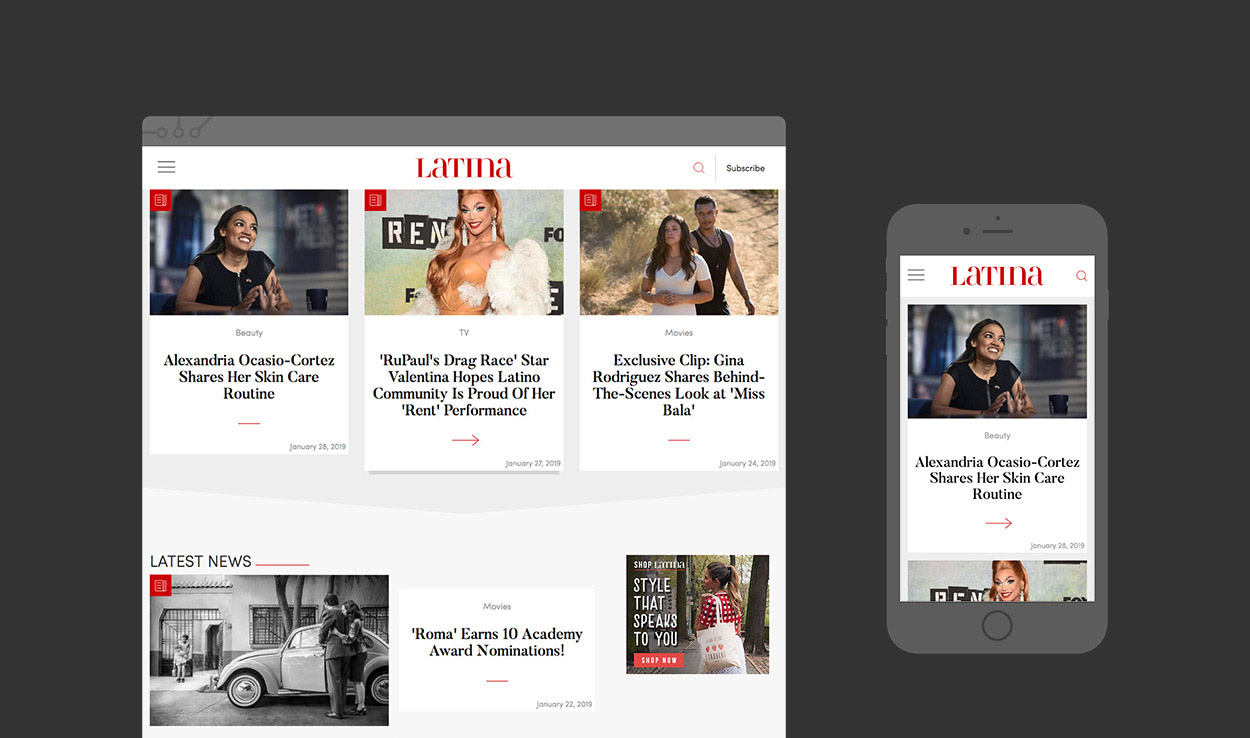Tap the partially visible Valentina photo on phone
Viewport: 1250px width, 738px height.
point(997,581)
